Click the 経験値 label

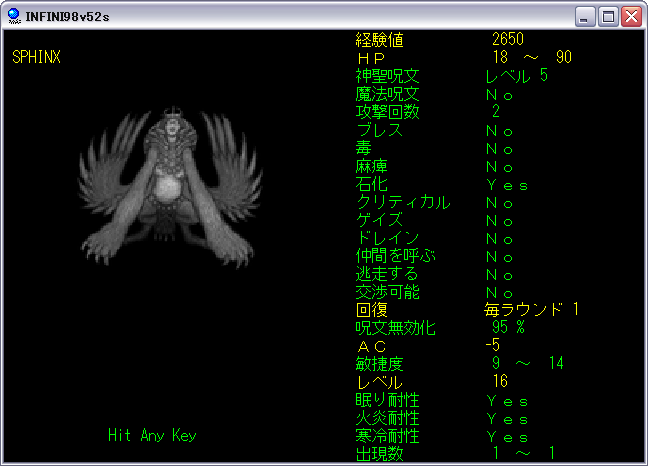[x=379, y=40]
